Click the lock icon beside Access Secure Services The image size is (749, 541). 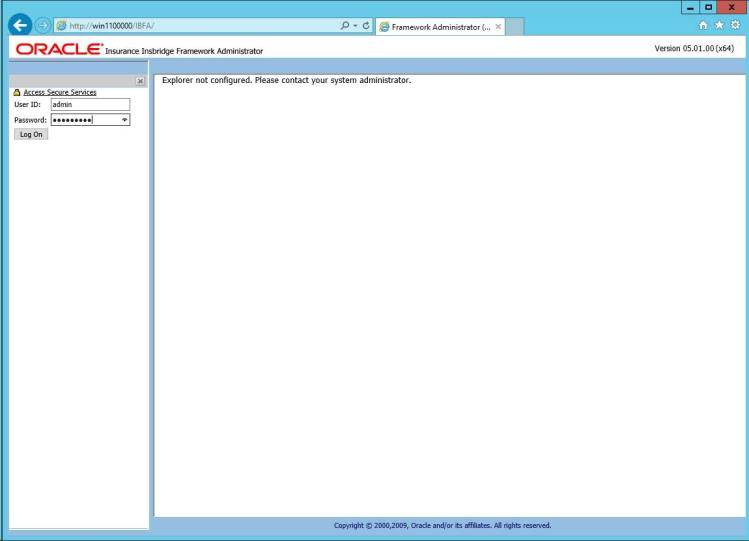tap(17, 92)
